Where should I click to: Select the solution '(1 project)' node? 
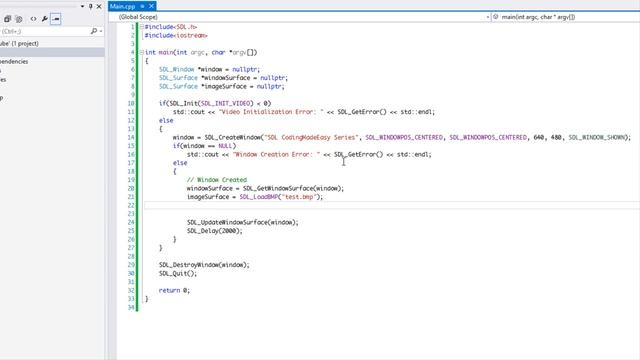point(19,43)
